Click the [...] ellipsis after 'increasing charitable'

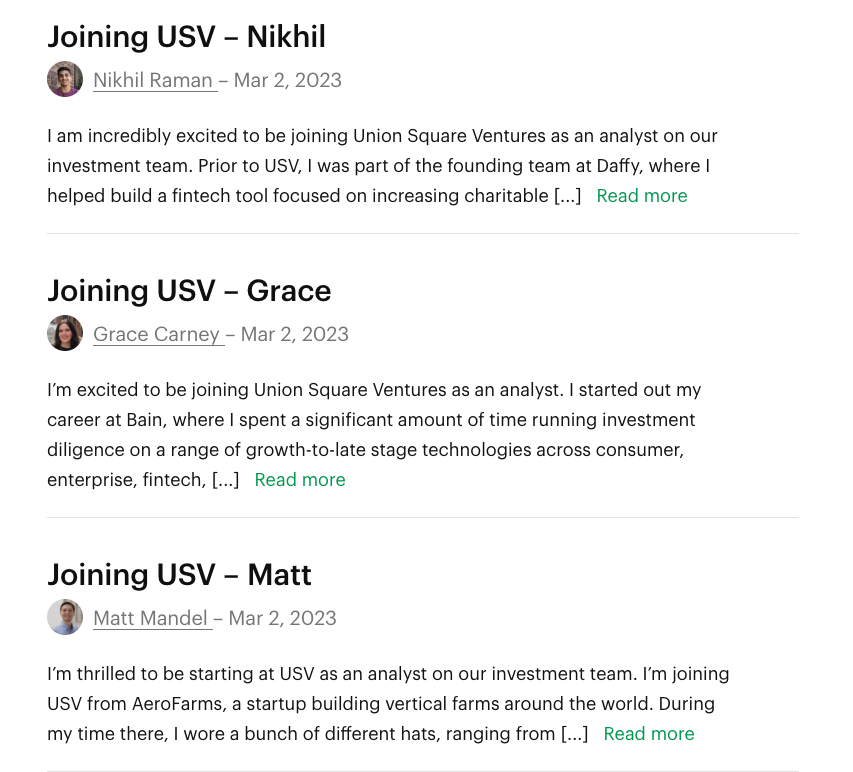(x=567, y=196)
